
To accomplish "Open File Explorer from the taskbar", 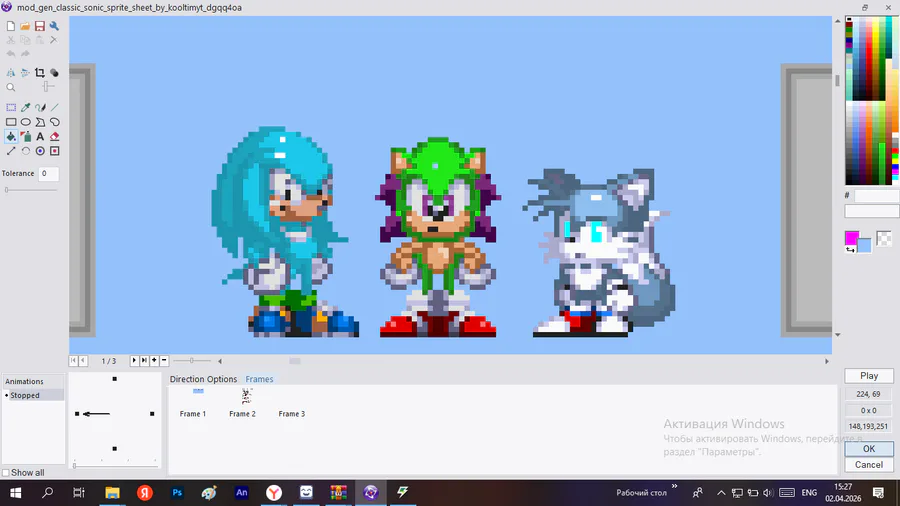I will [112, 493].
